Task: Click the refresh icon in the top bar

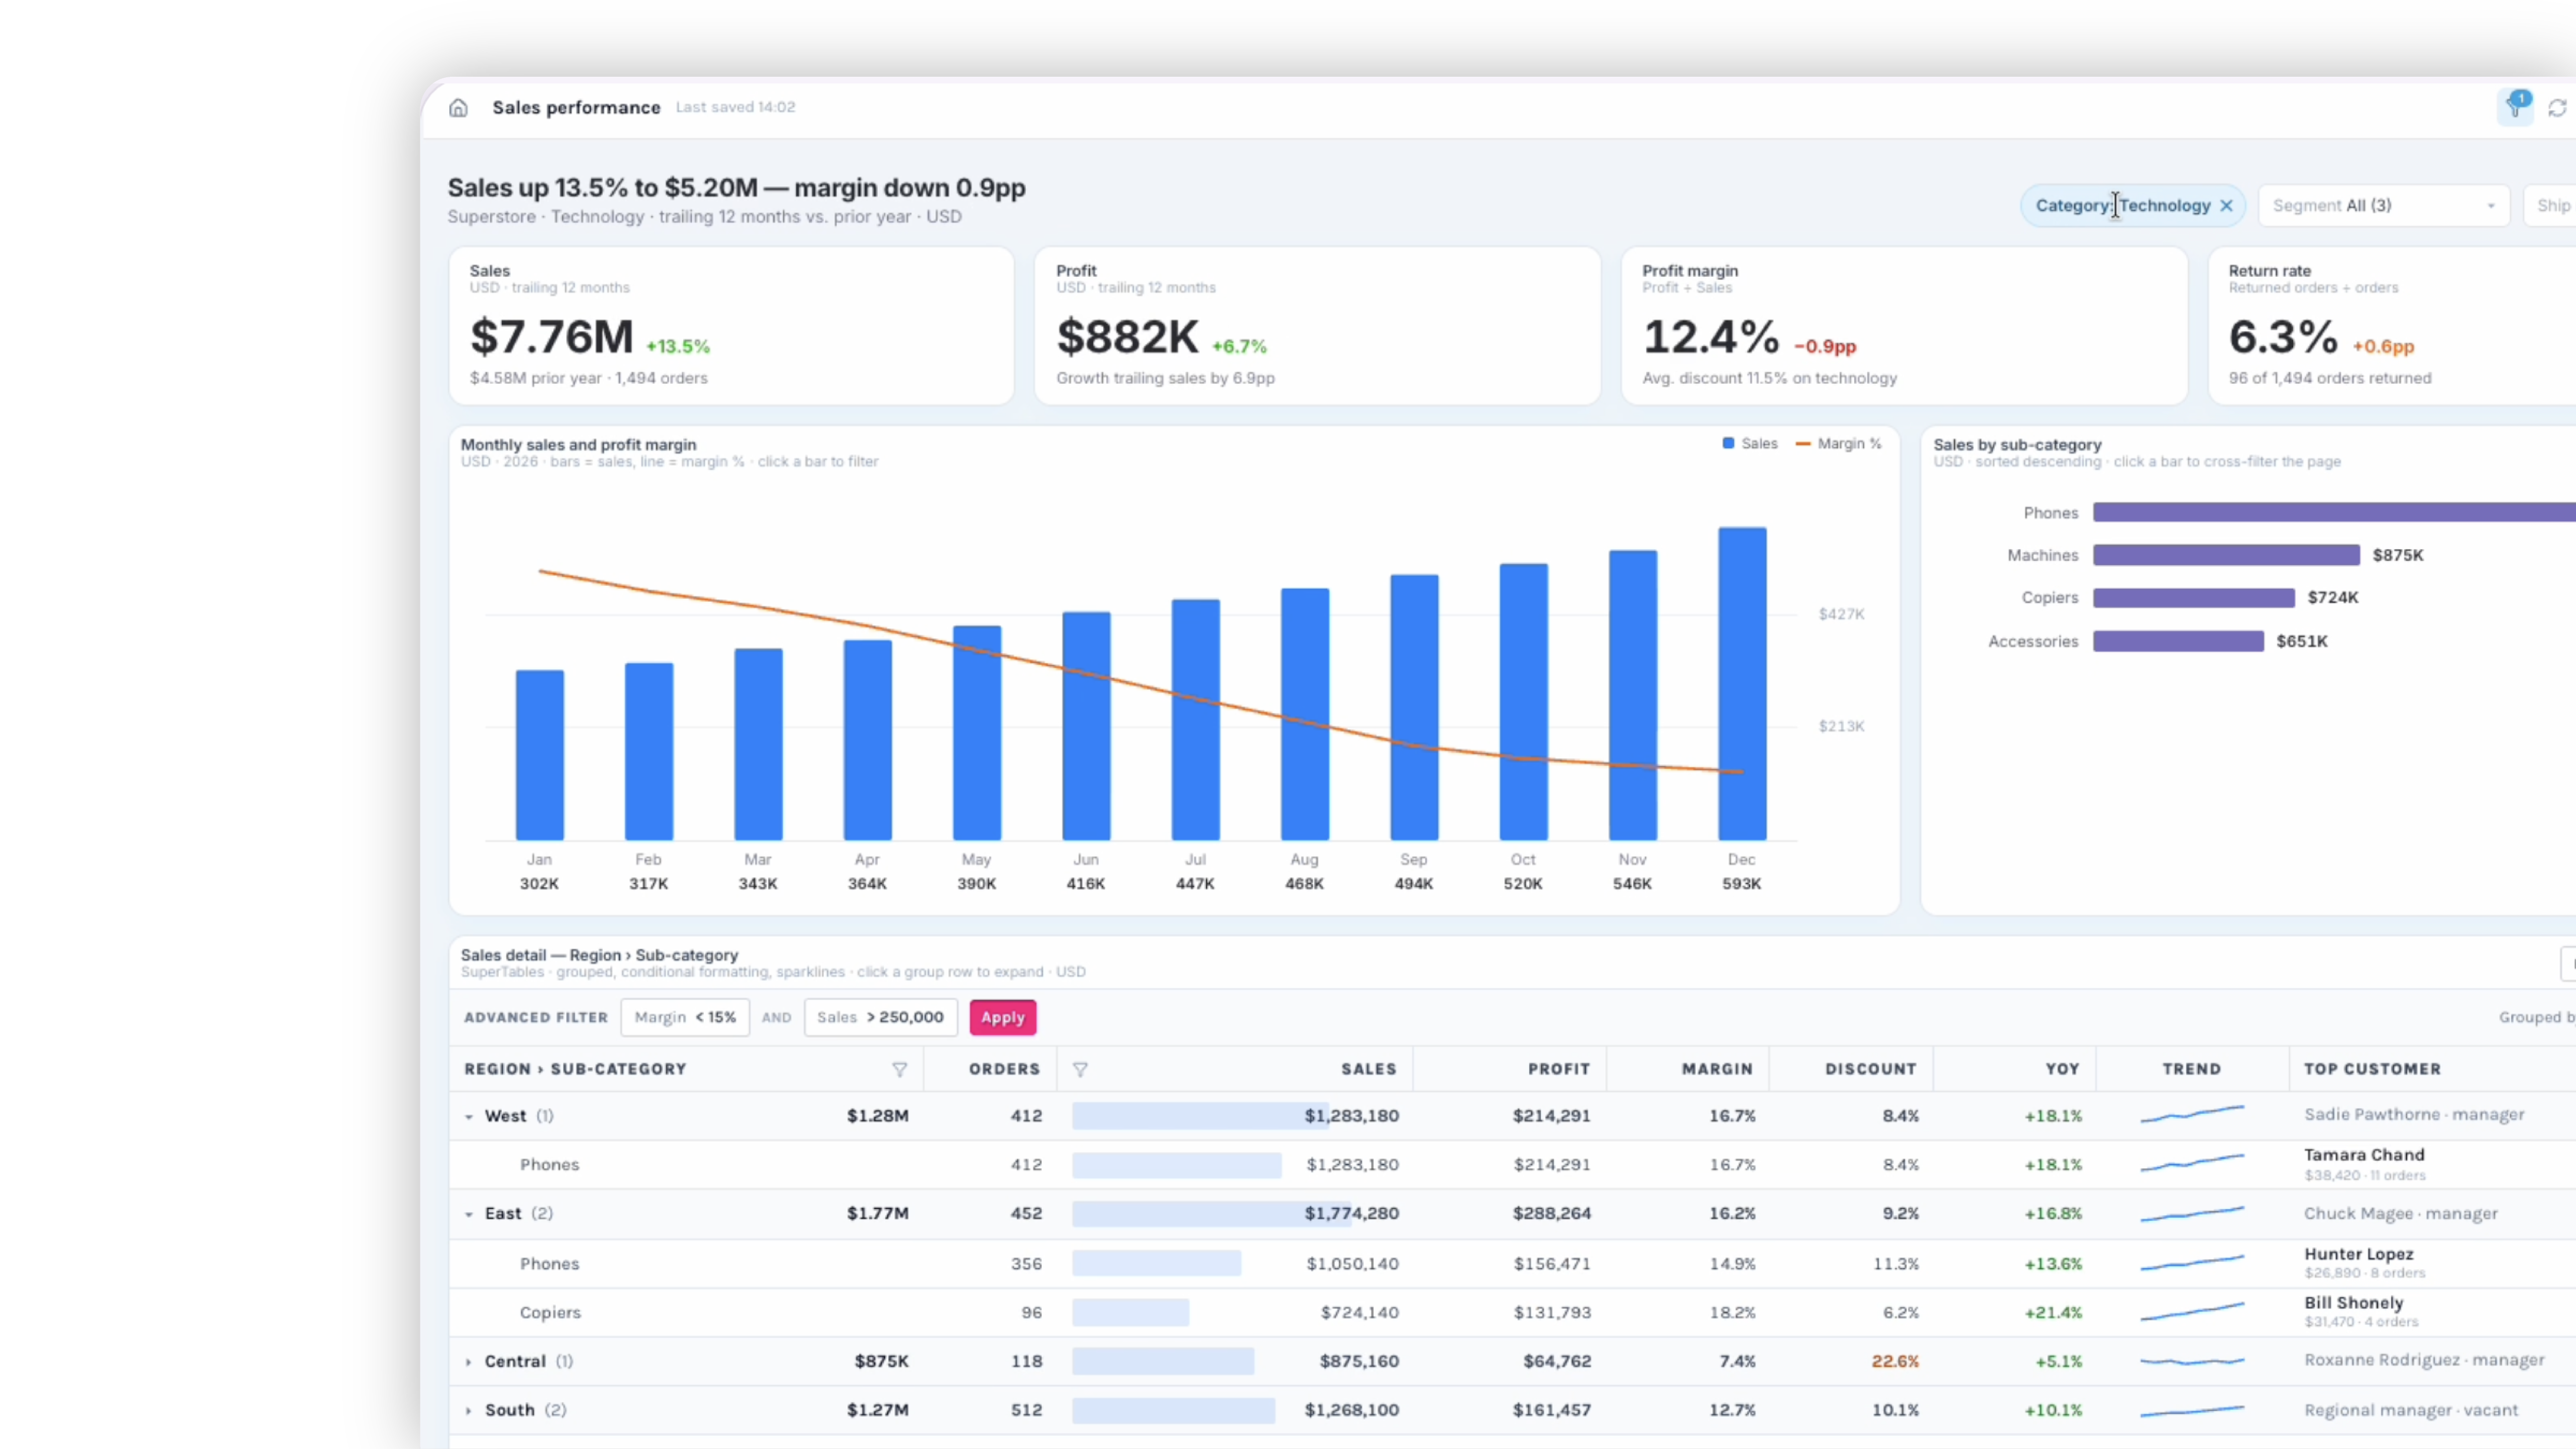Action: (2557, 108)
